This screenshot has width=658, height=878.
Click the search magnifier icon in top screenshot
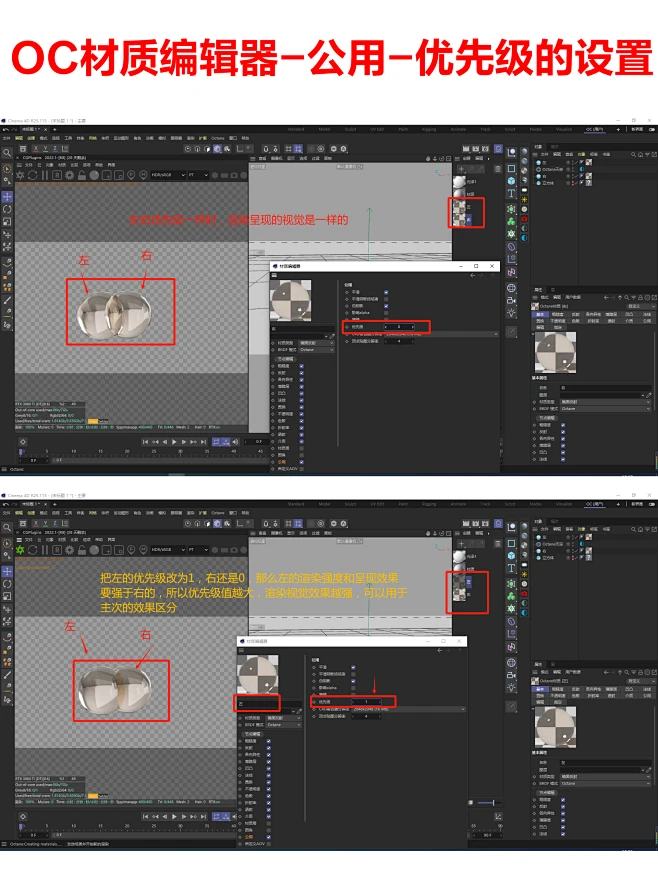click(x=7, y=154)
